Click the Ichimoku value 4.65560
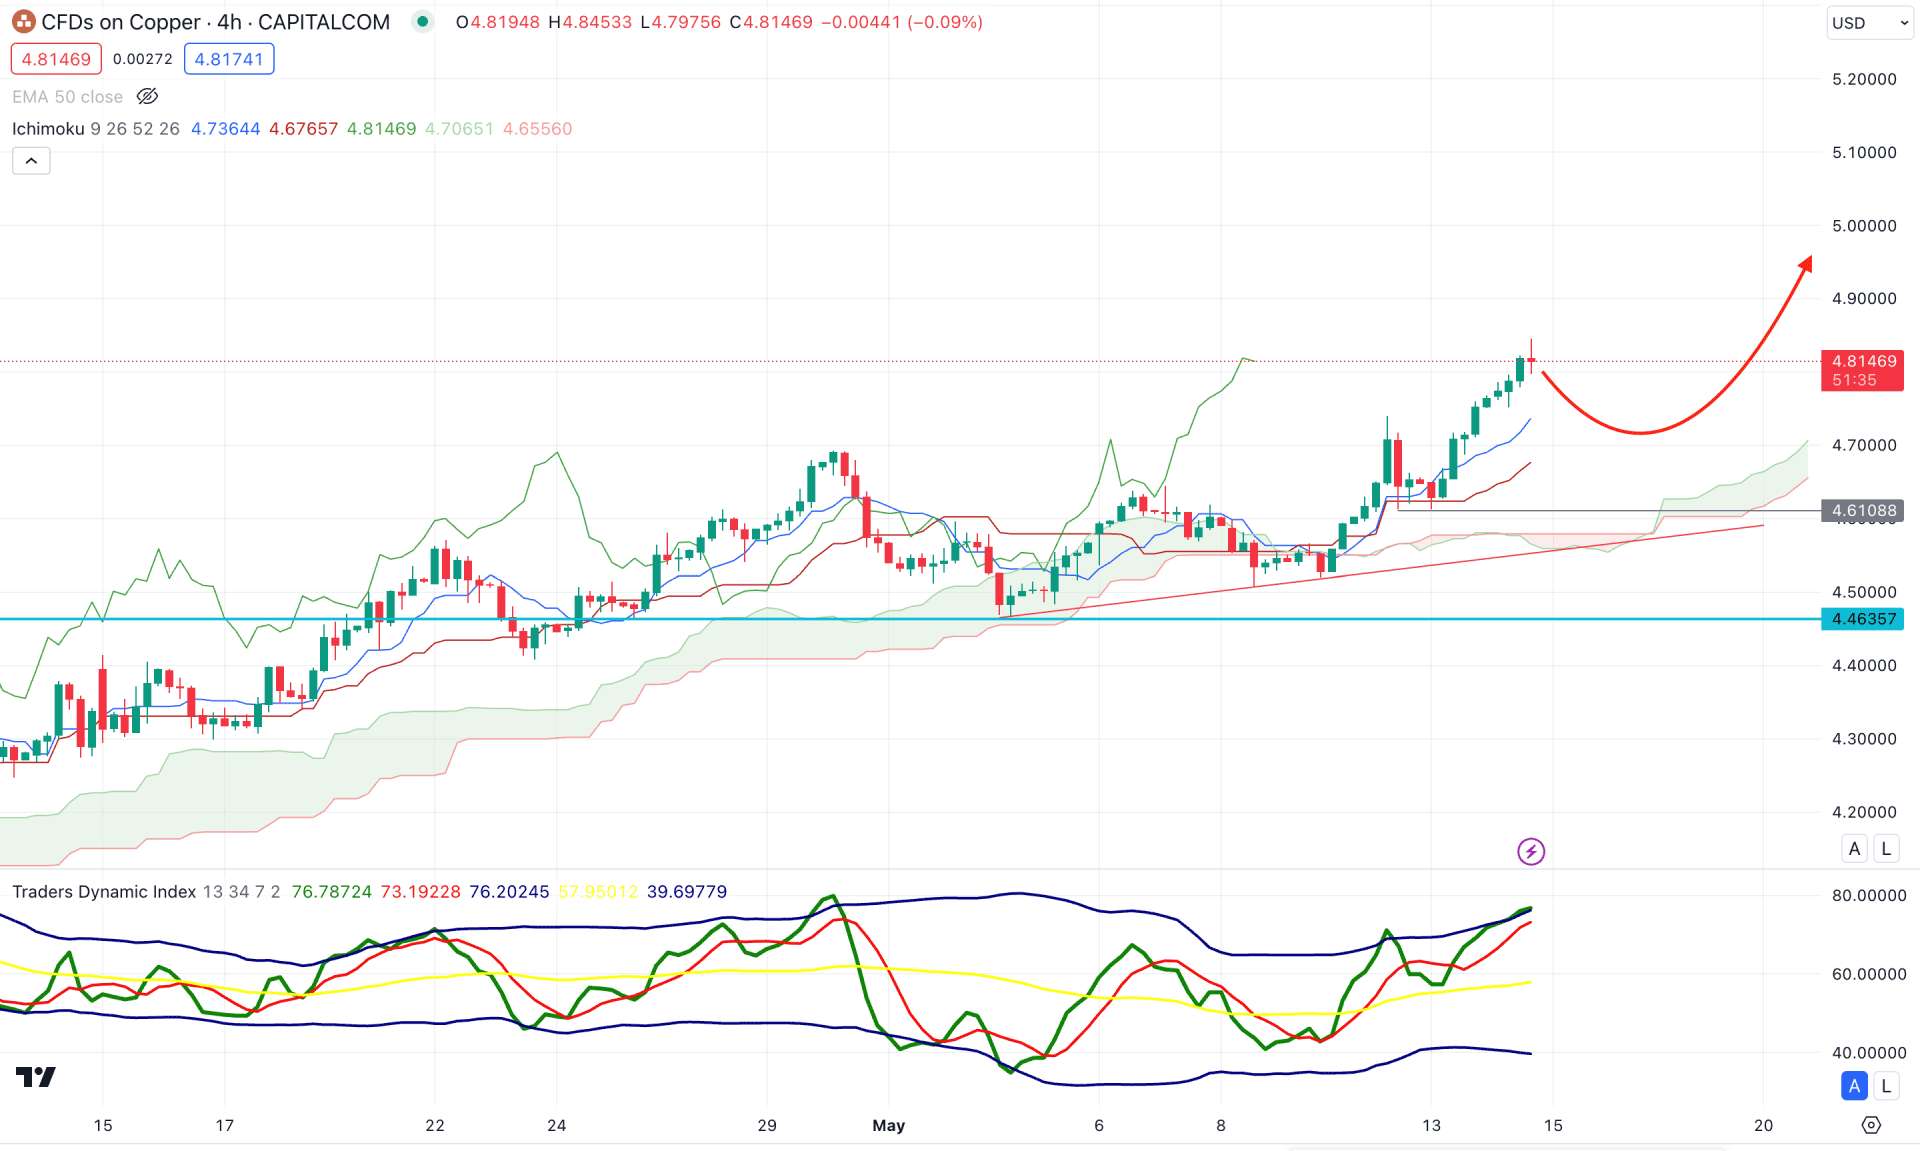 click(537, 129)
